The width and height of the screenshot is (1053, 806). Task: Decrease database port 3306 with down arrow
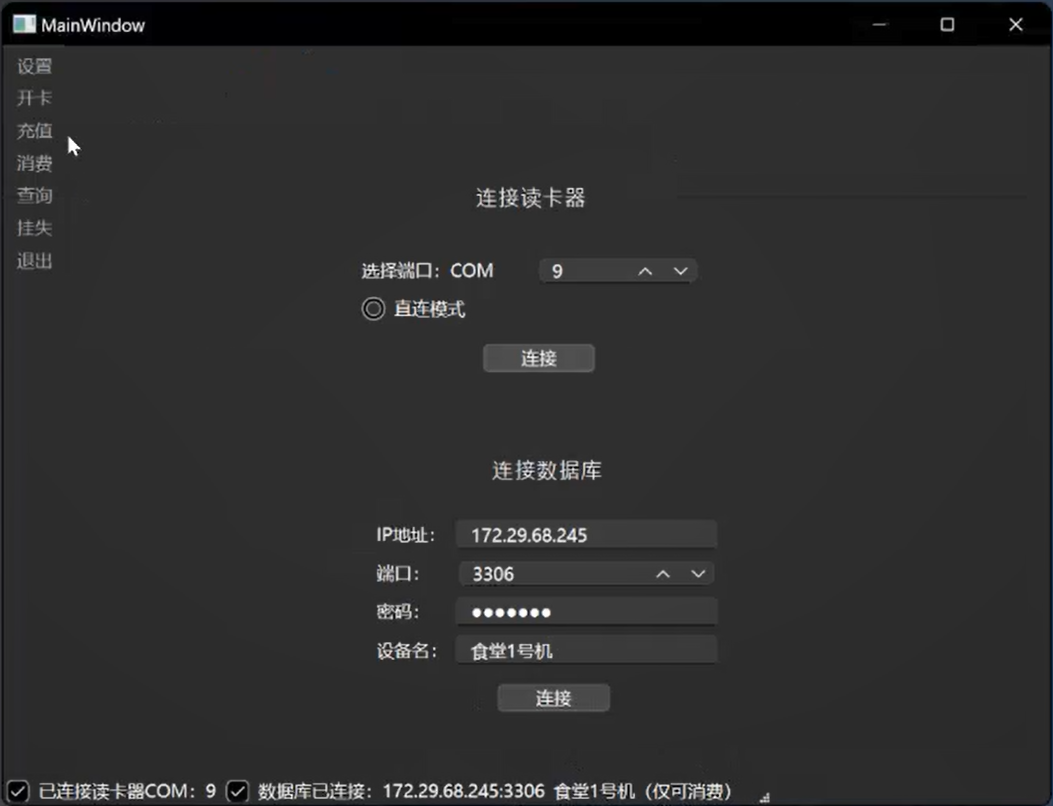[698, 573]
